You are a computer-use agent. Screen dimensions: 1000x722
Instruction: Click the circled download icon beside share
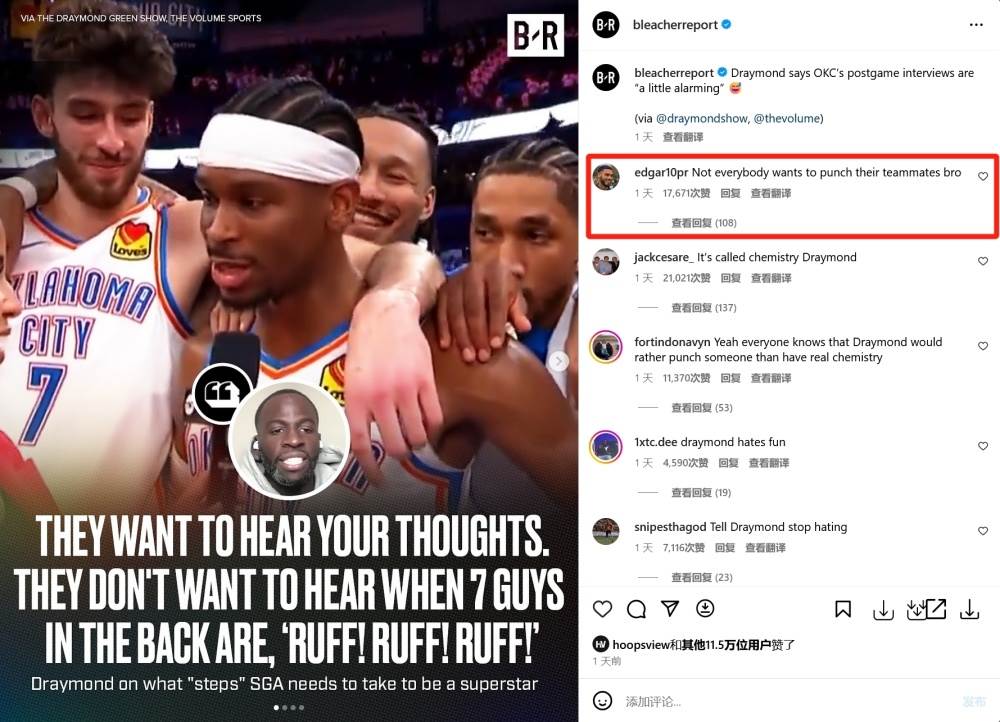[x=705, y=608]
